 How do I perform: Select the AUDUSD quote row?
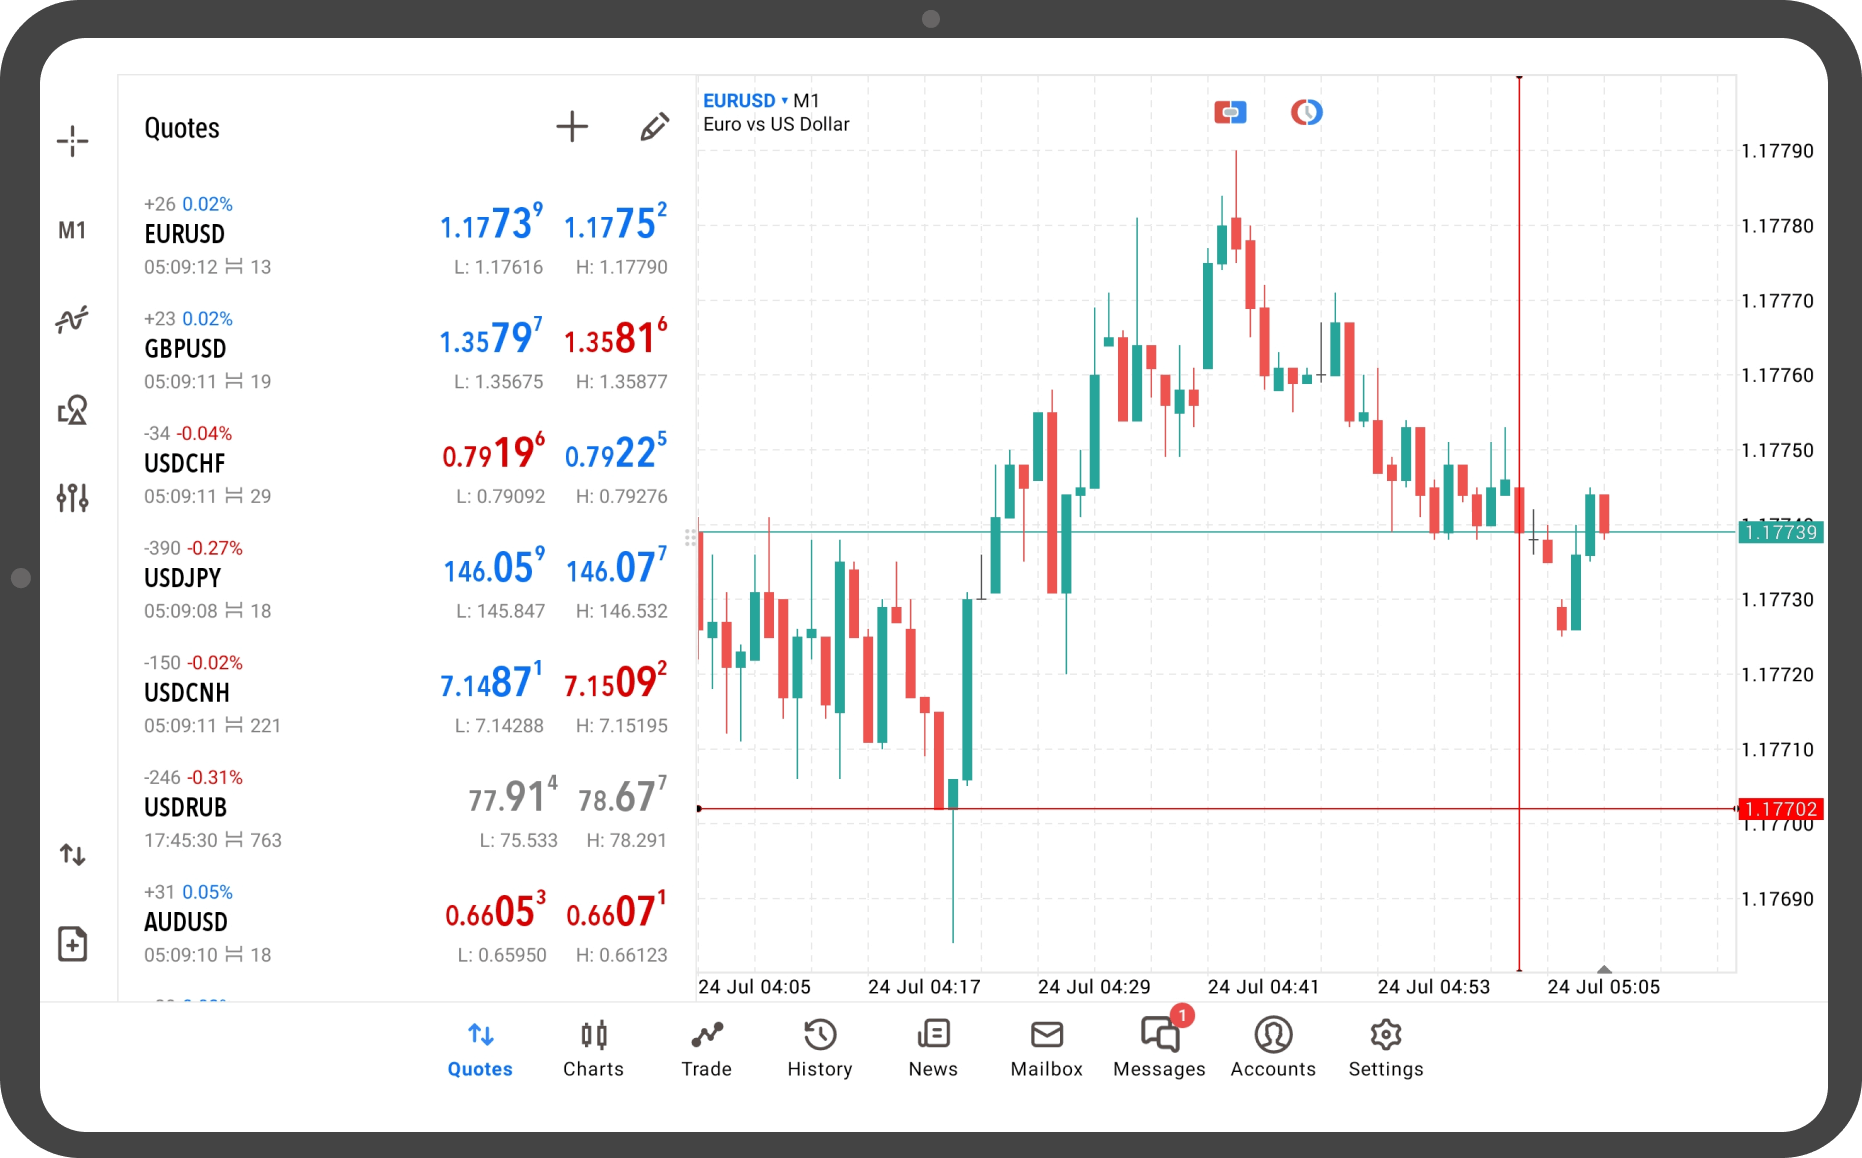(x=406, y=924)
